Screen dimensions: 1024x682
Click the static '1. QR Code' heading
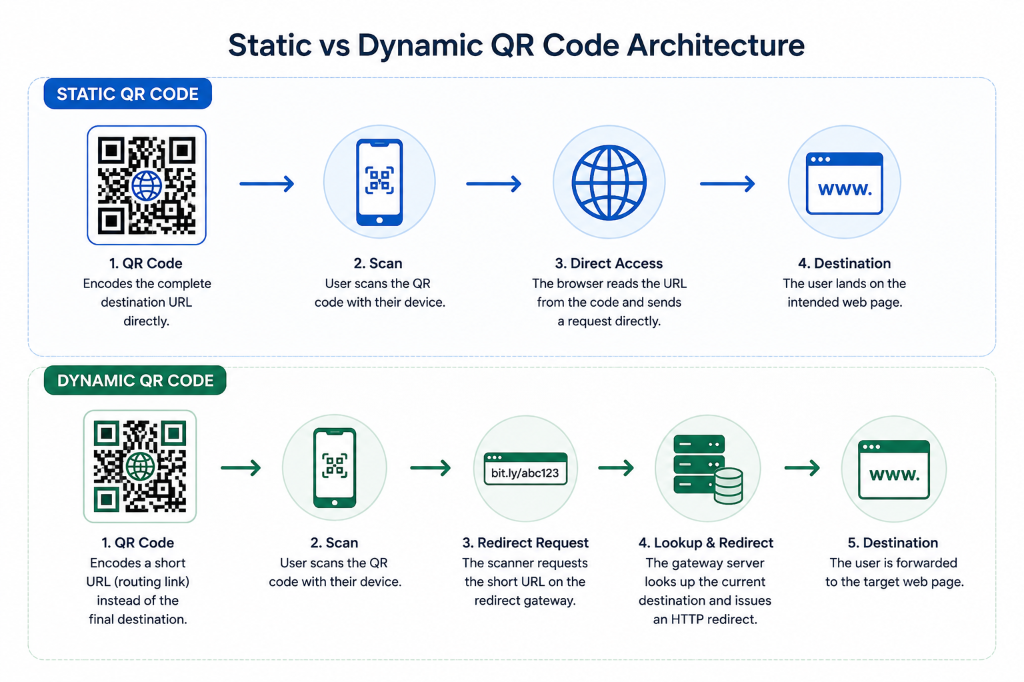pos(146,263)
